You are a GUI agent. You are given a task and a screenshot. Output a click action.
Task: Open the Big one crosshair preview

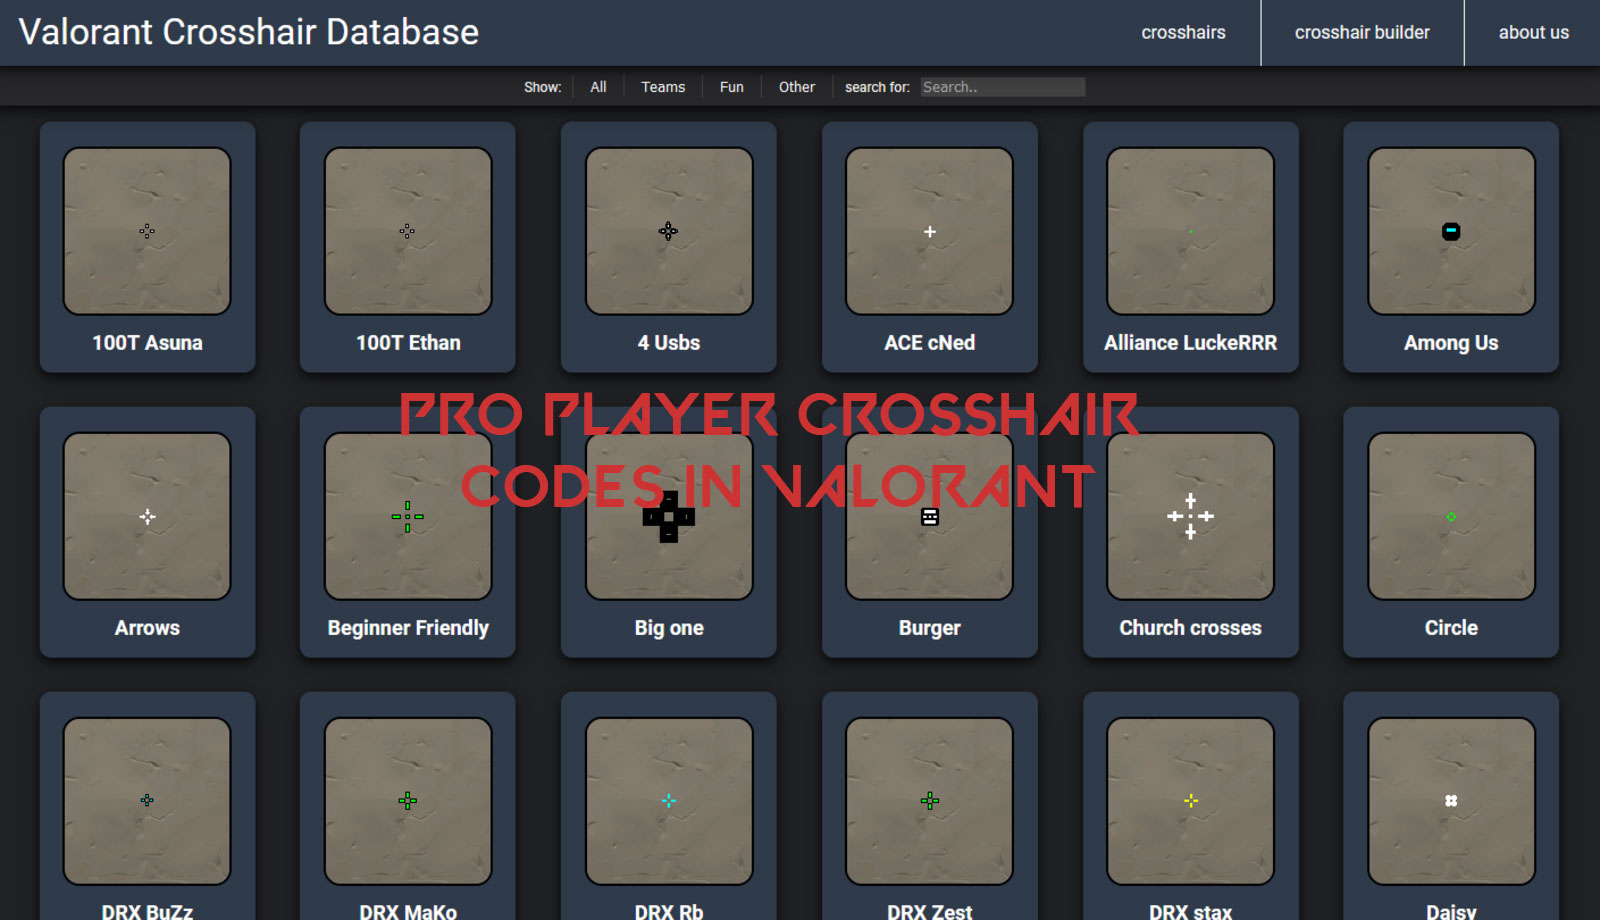tap(669, 516)
